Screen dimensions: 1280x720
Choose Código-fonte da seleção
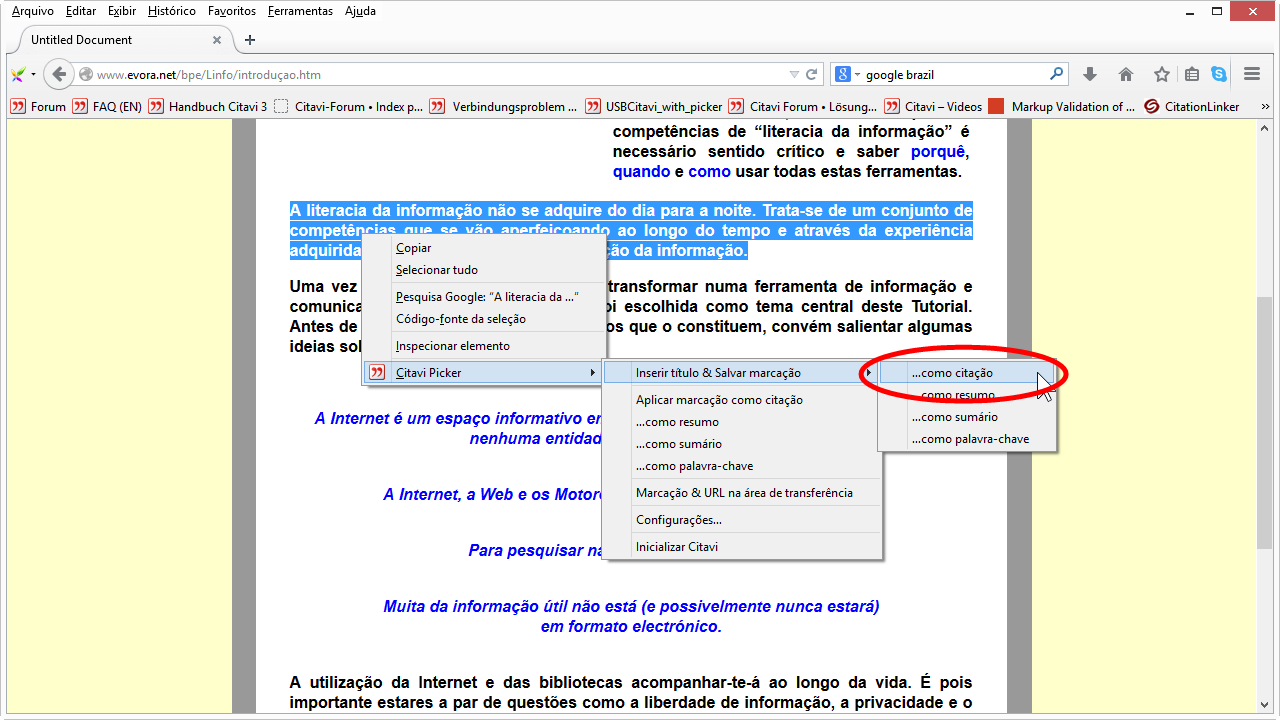pyautogui.click(x=484, y=319)
